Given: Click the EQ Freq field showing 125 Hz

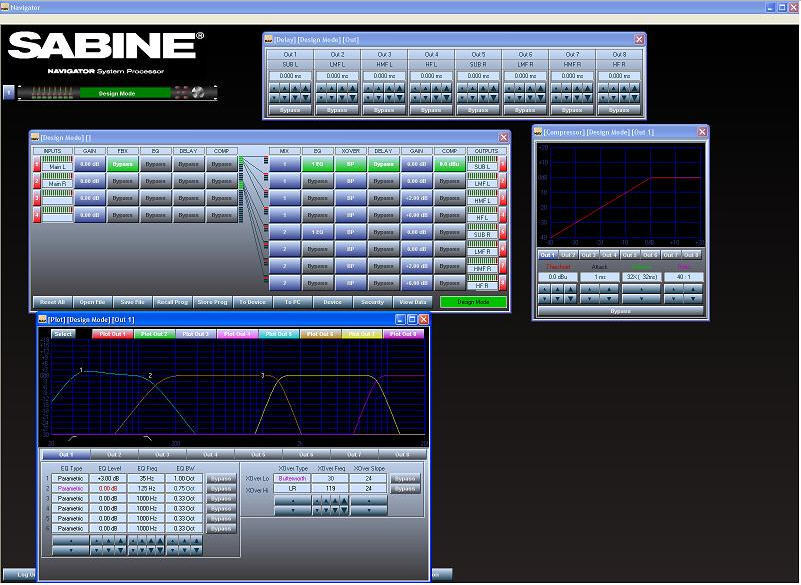Looking at the screenshot, I should [146, 488].
